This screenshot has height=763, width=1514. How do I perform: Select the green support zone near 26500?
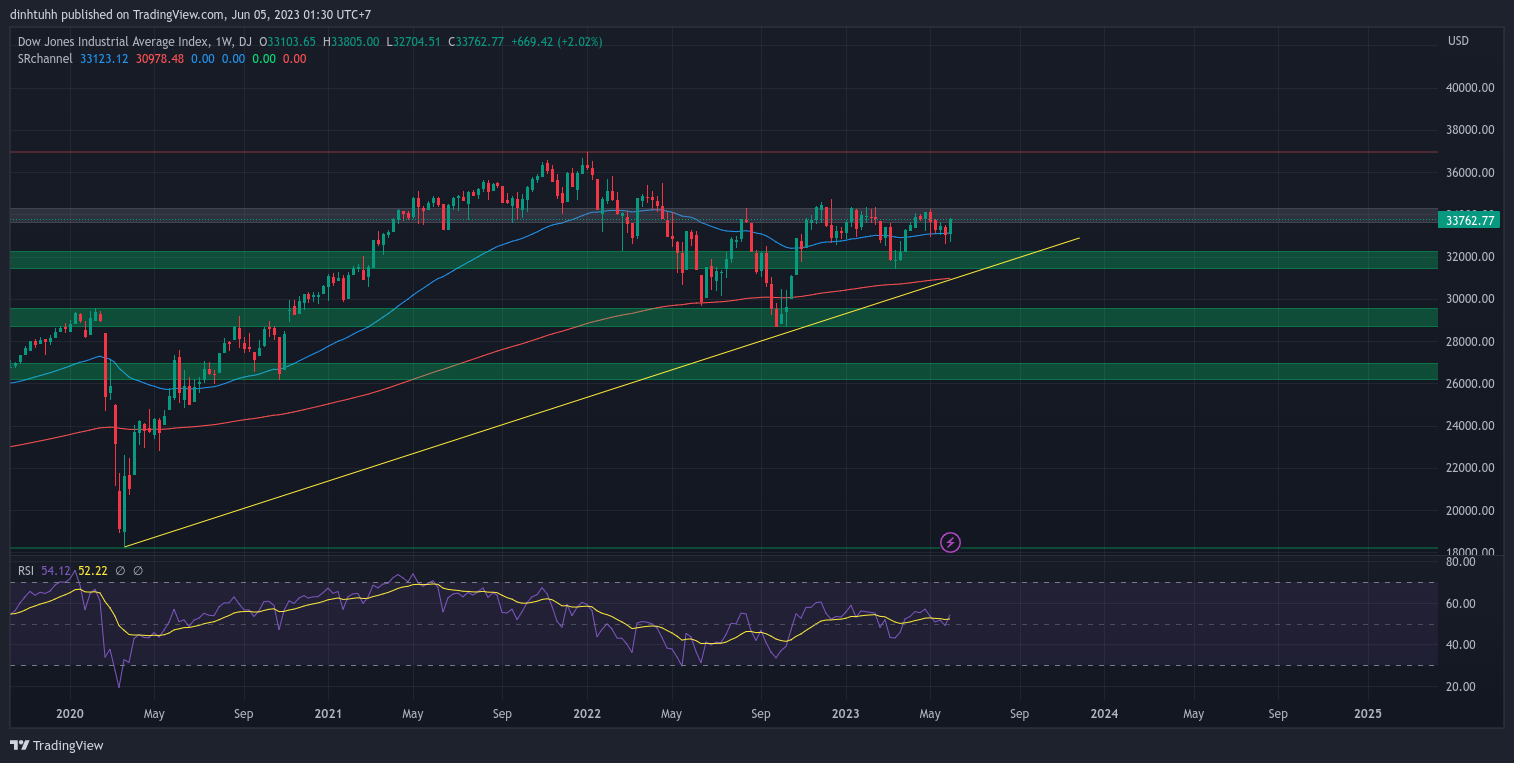(x=723, y=371)
